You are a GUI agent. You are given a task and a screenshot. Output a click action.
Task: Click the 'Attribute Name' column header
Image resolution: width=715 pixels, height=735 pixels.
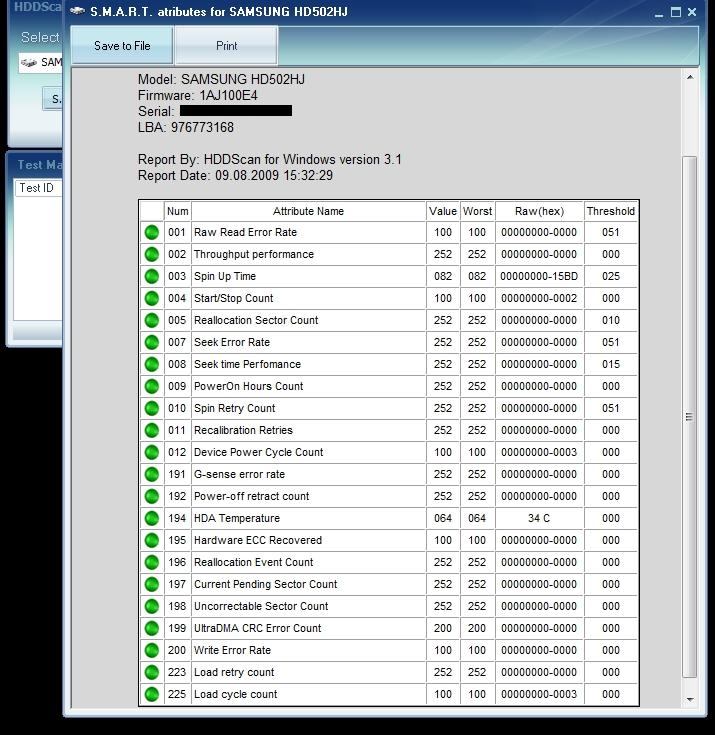tap(308, 211)
